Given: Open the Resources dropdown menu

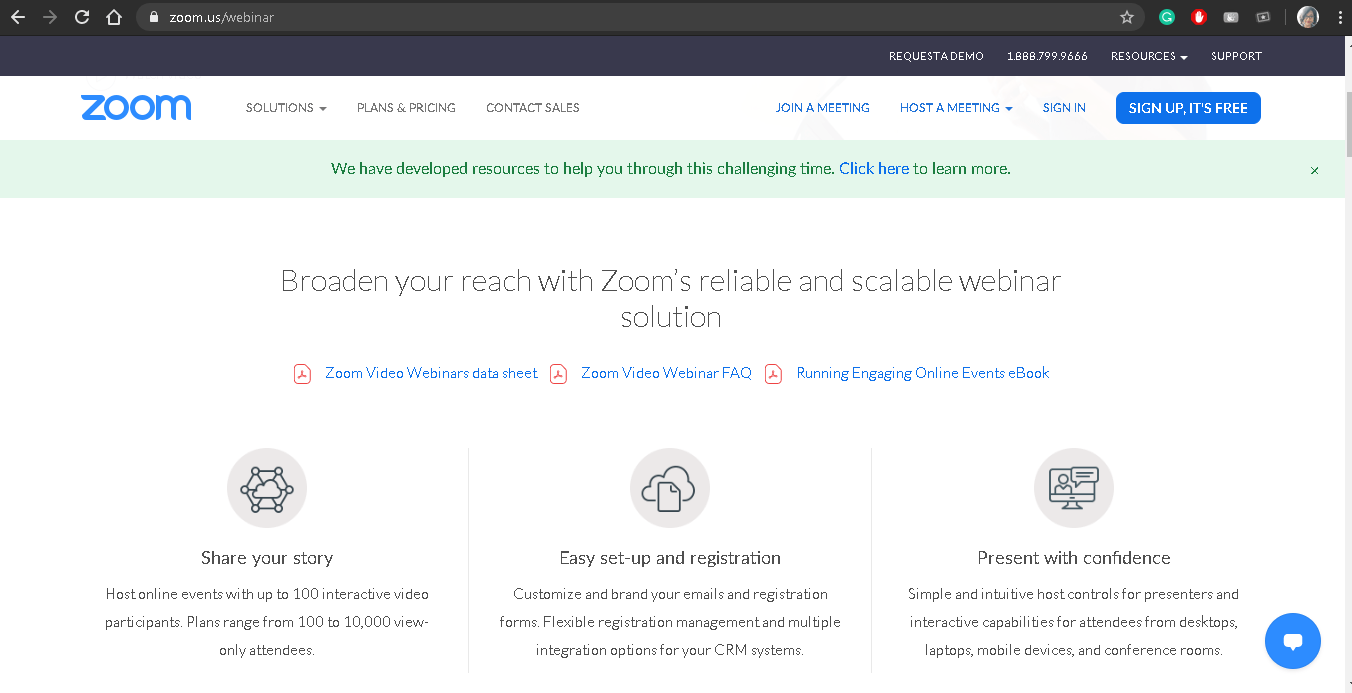Looking at the screenshot, I should pyautogui.click(x=1149, y=57).
